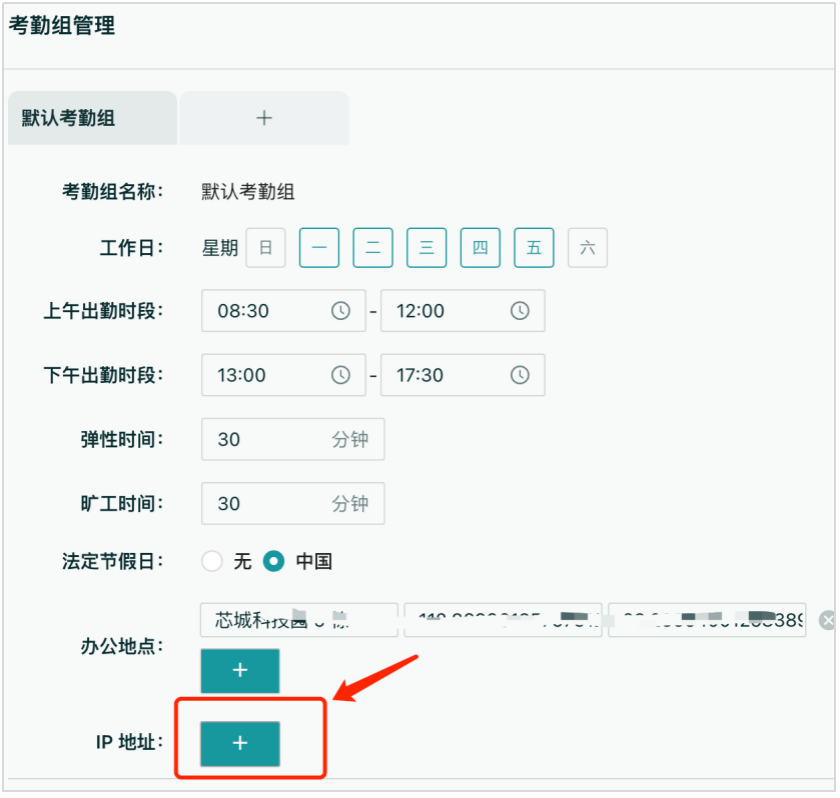Toggle Sunday (日) as workday
The height and width of the screenshot is (798, 840).
(x=266, y=248)
